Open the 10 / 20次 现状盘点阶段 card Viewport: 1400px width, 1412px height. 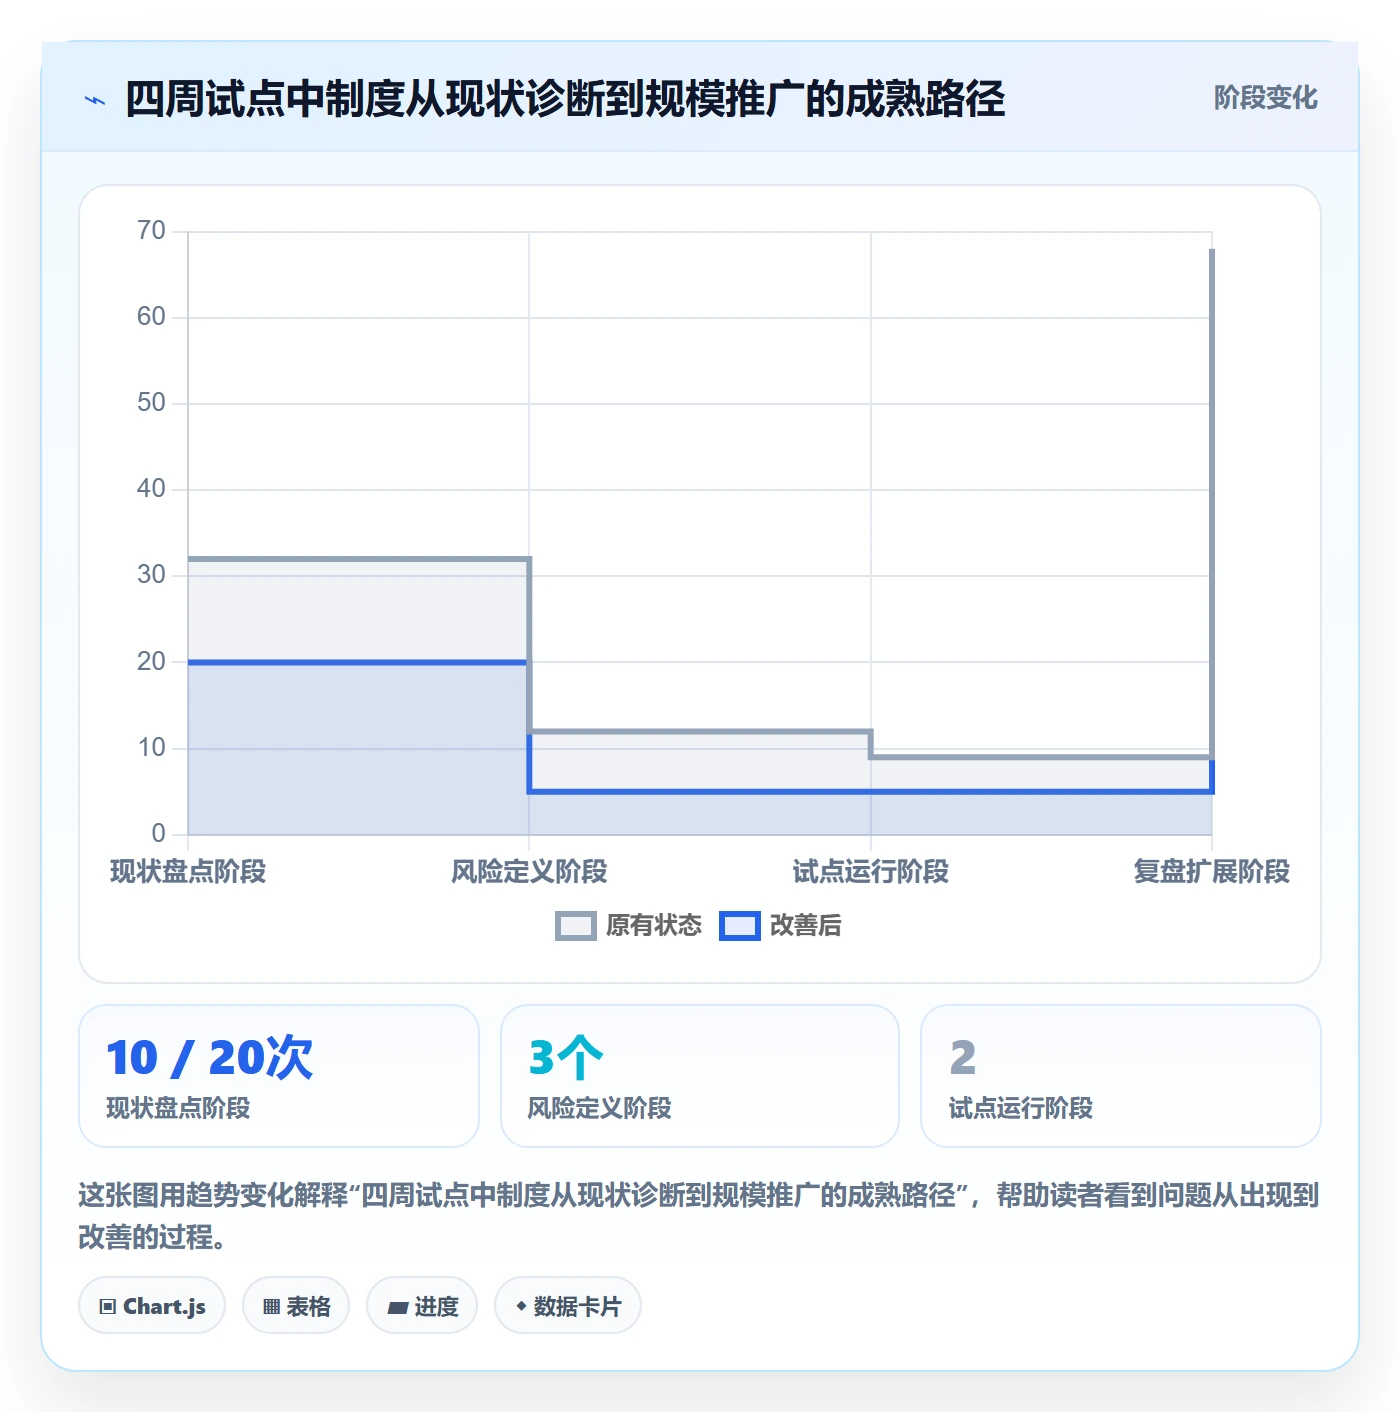pyautogui.click(x=279, y=1076)
